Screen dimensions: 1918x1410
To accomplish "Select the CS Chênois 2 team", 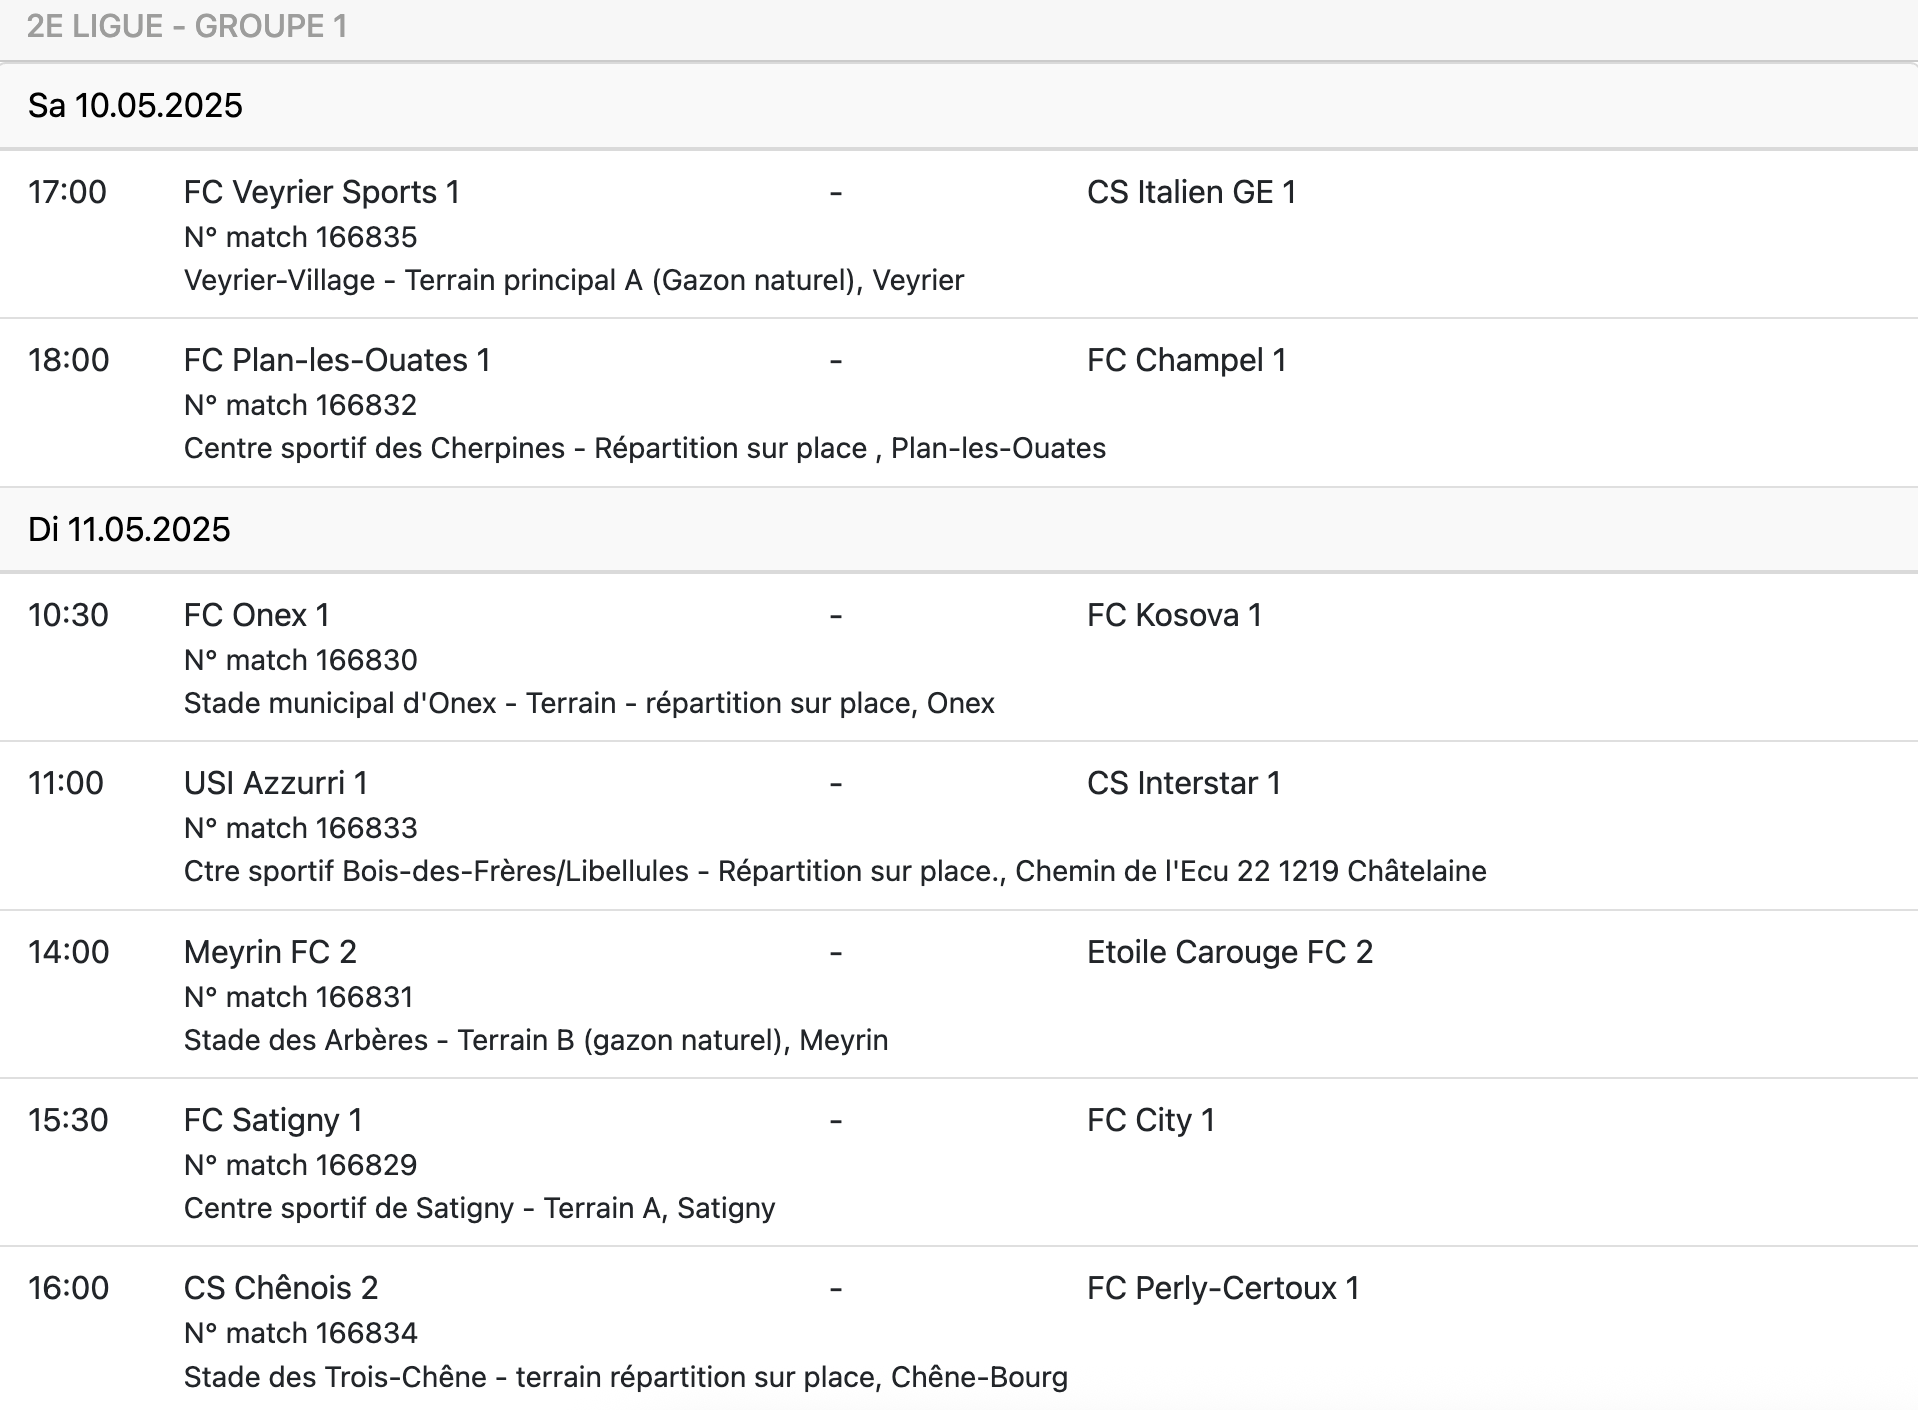I will click(x=281, y=1288).
